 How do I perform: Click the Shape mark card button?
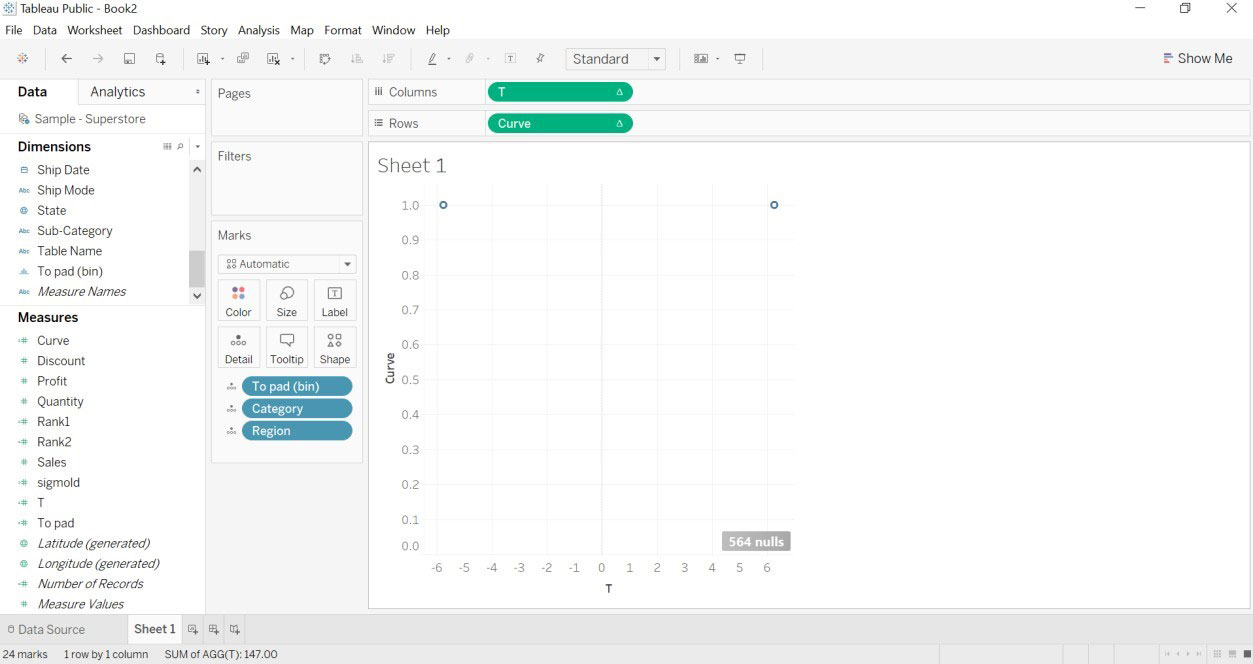click(335, 347)
